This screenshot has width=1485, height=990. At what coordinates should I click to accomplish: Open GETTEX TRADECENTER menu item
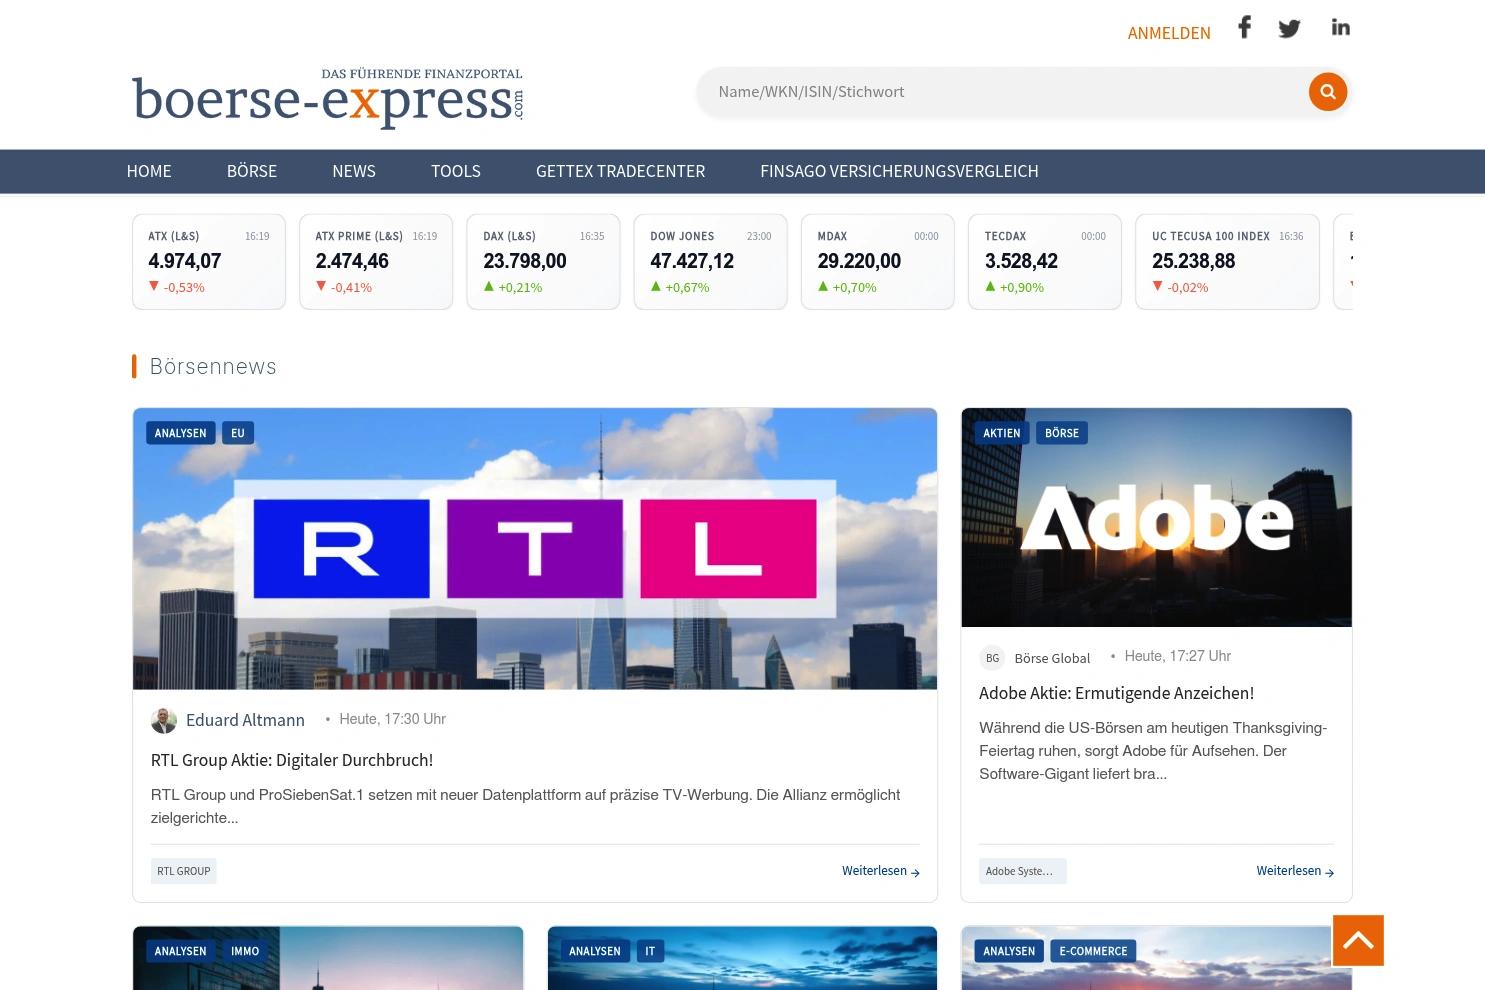point(620,171)
